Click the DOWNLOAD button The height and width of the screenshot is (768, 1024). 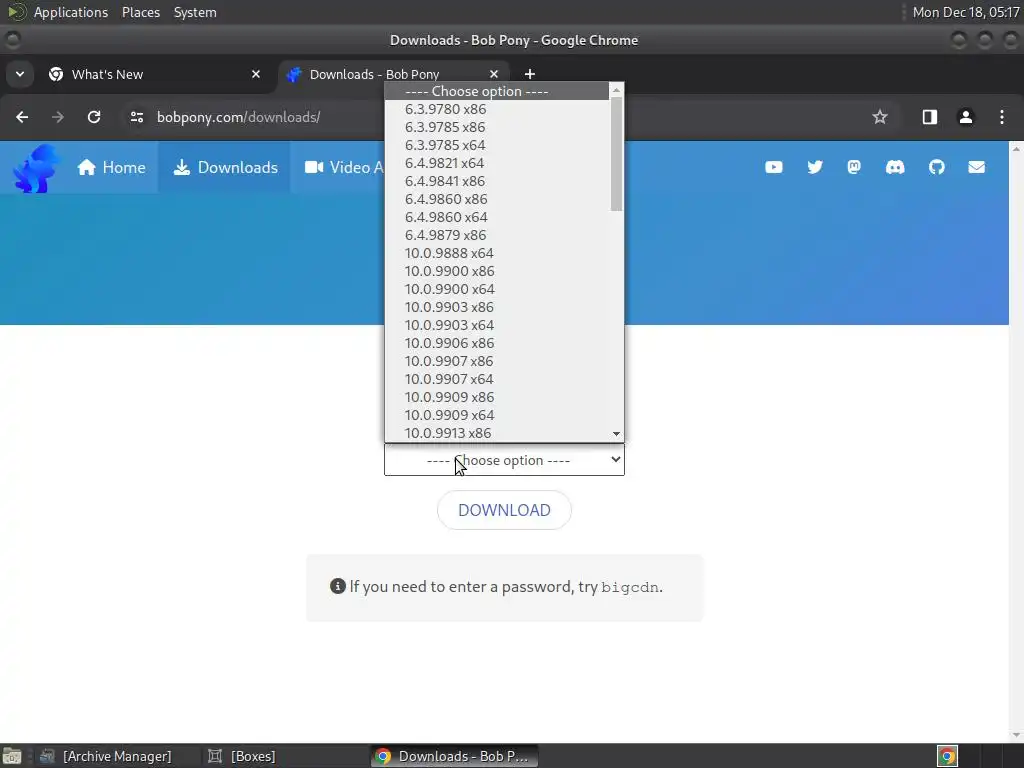504,510
